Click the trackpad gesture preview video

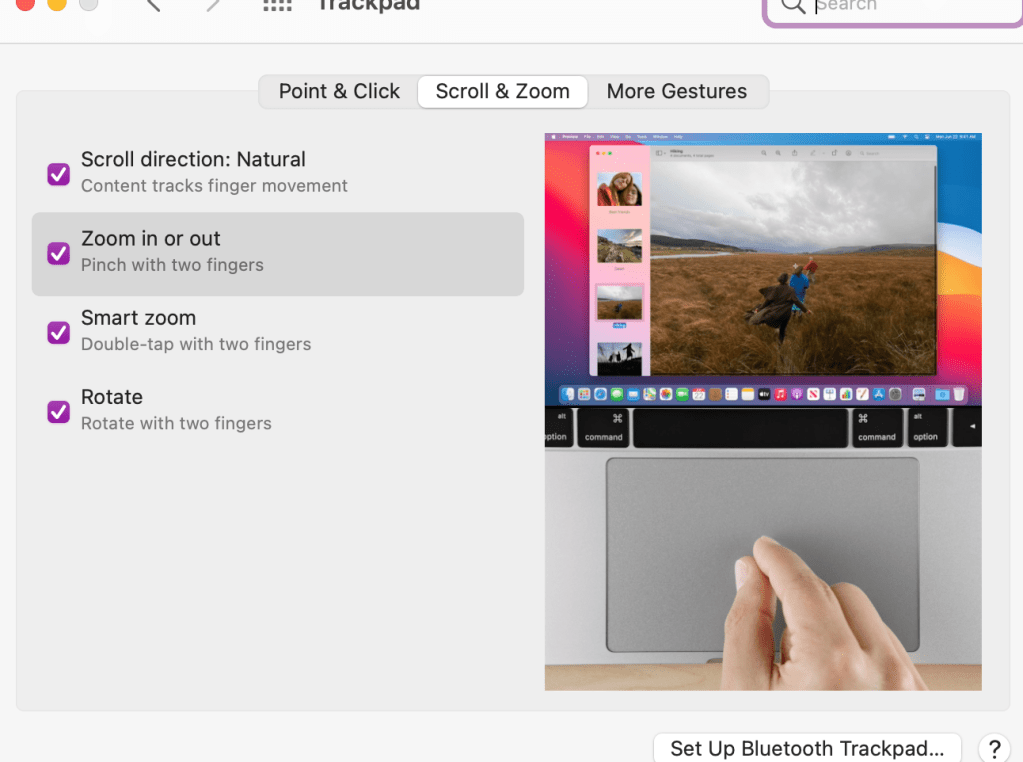pyautogui.click(x=762, y=411)
